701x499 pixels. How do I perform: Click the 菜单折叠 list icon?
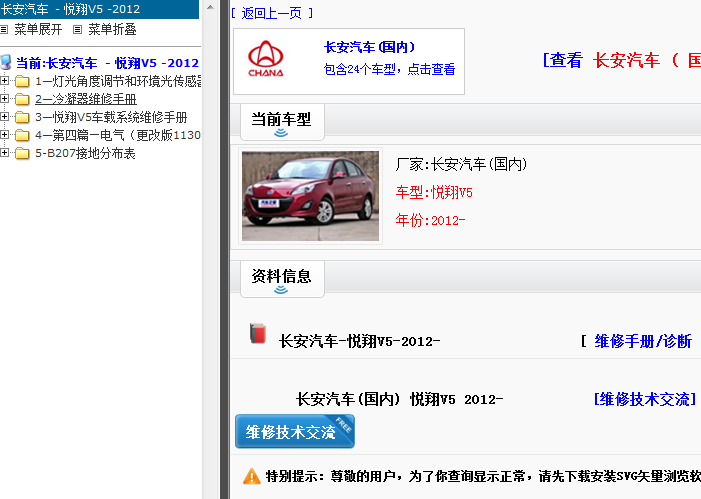tap(77, 30)
